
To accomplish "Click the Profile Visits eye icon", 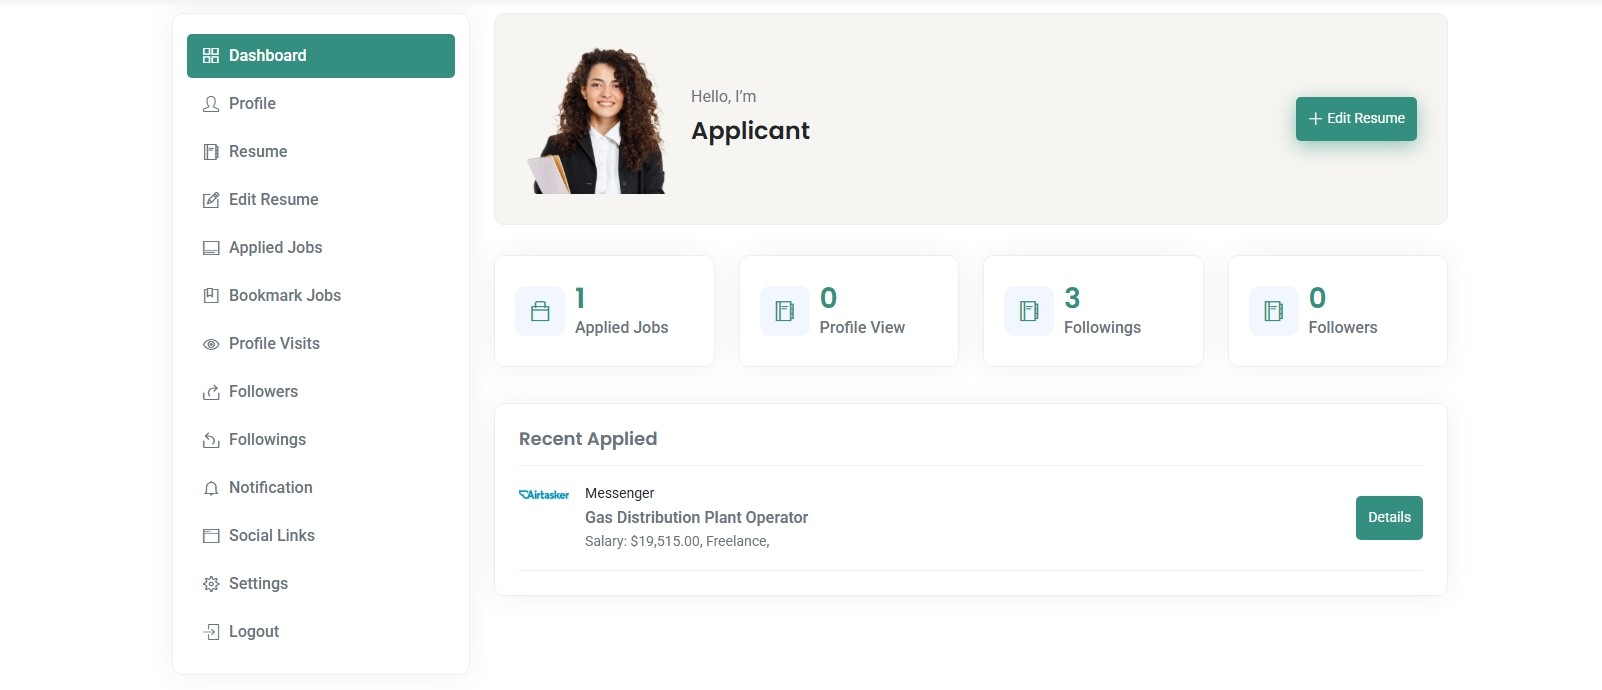I will (211, 344).
